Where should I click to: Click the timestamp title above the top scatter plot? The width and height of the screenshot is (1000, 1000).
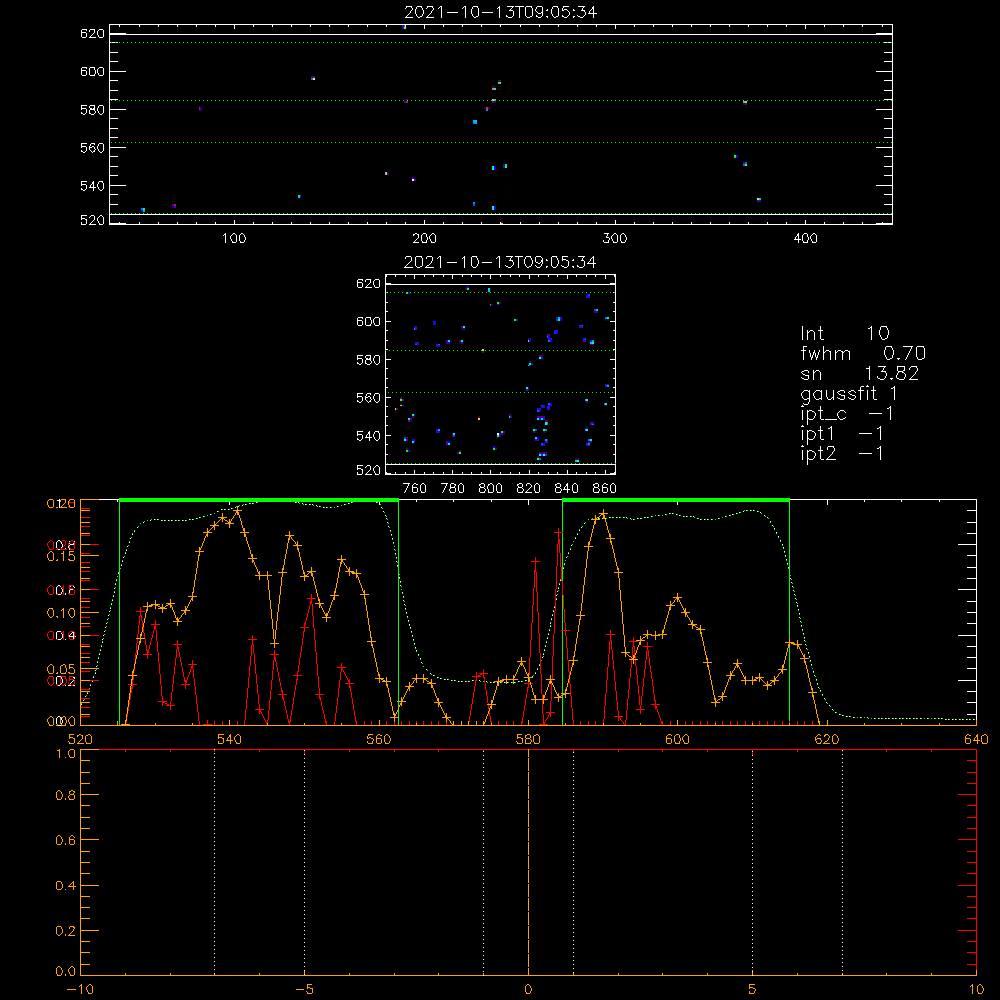(501, 12)
